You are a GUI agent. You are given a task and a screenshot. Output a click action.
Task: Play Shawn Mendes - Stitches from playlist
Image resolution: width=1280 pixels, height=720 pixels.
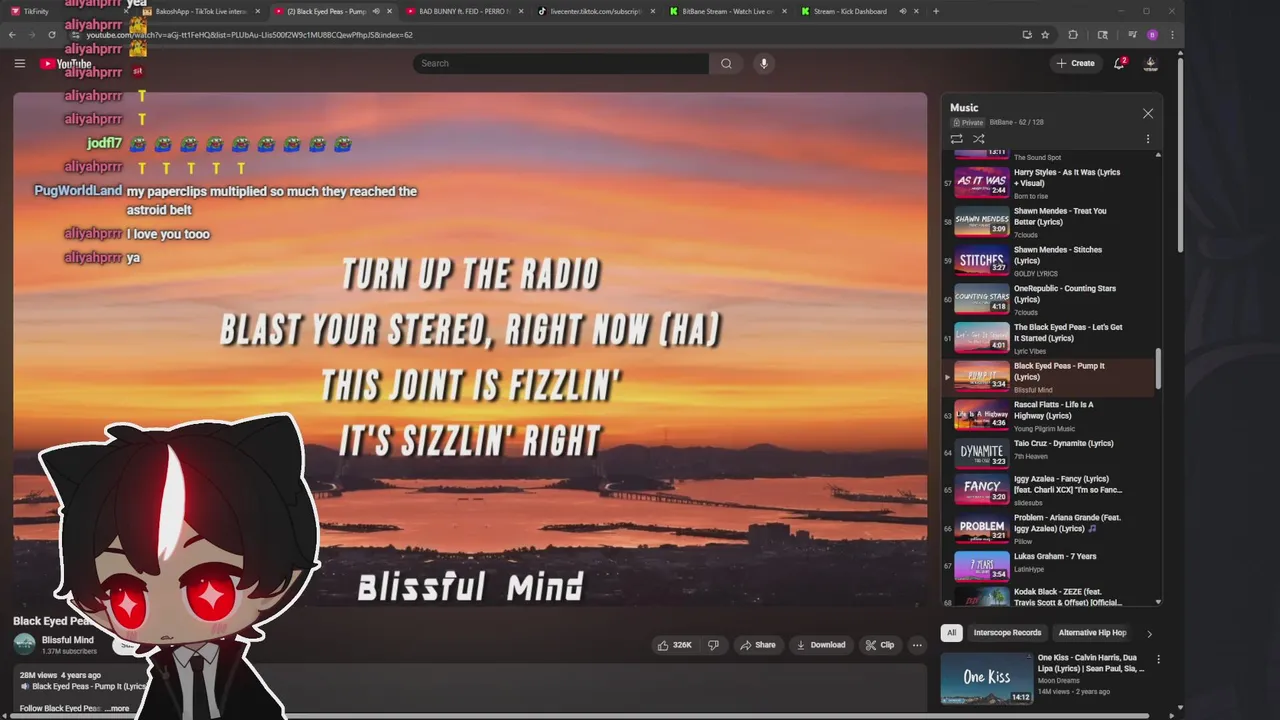1050,261
